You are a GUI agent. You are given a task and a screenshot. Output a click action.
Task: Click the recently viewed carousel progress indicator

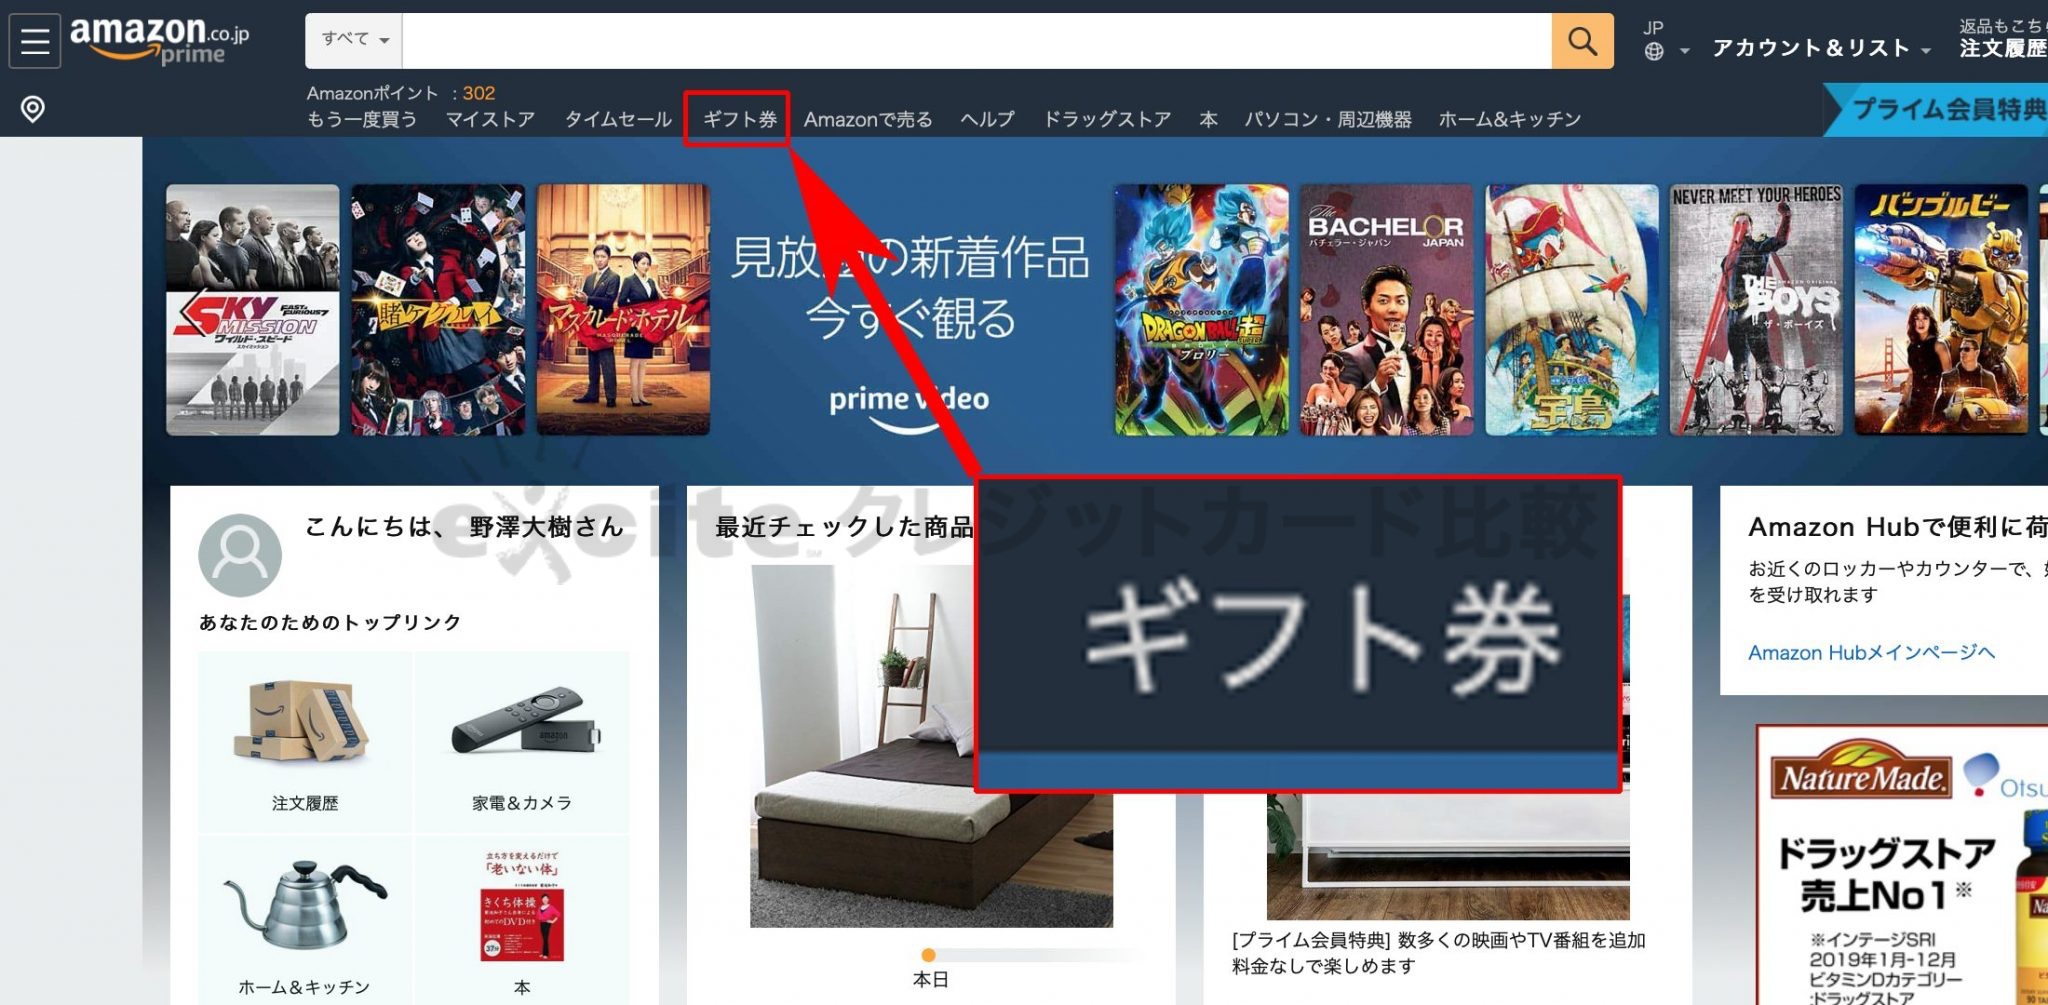929,955
